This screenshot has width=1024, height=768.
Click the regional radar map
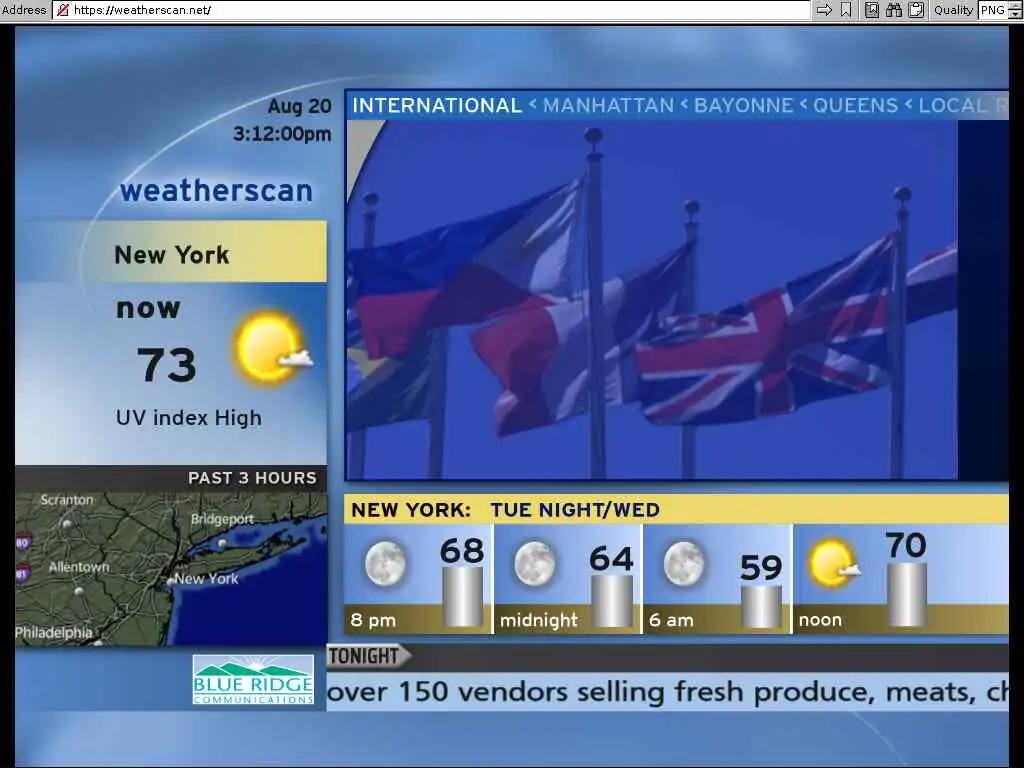[x=171, y=569]
